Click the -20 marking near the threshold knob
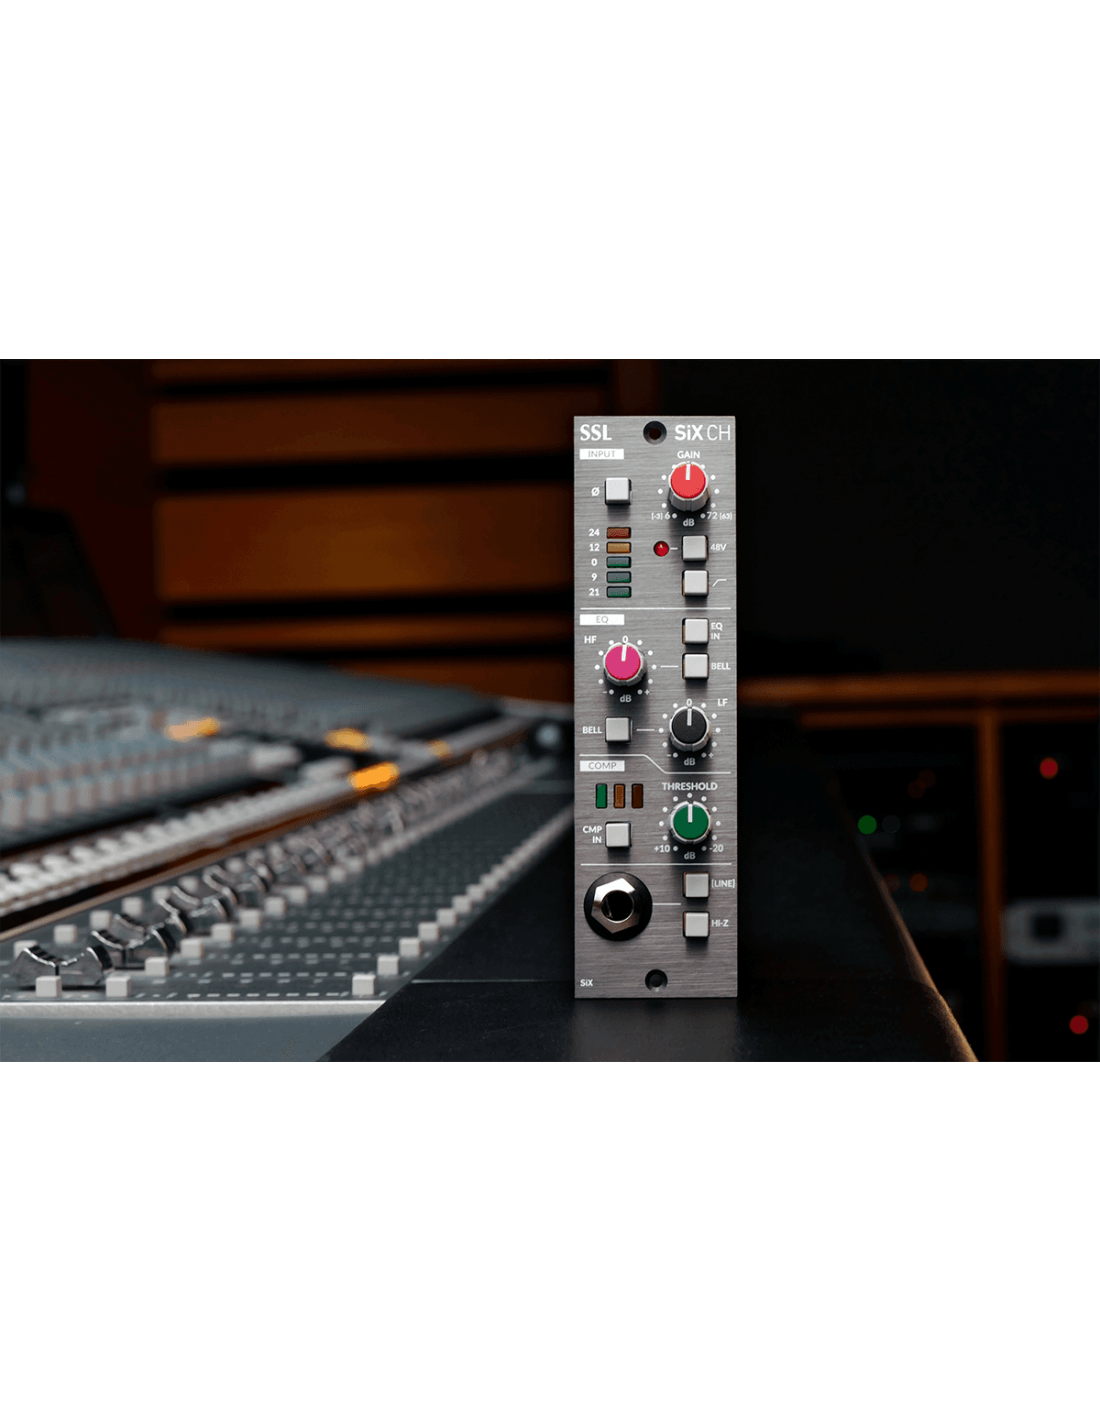Screen dimensions: 1100x1422 click(x=716, y=849)
